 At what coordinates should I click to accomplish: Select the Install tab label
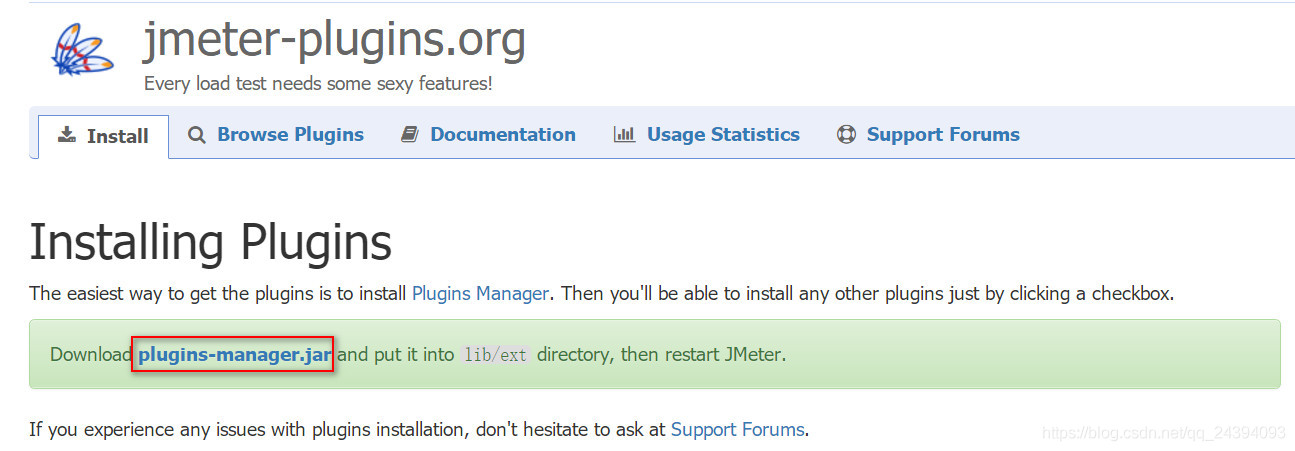coord(118,136)
